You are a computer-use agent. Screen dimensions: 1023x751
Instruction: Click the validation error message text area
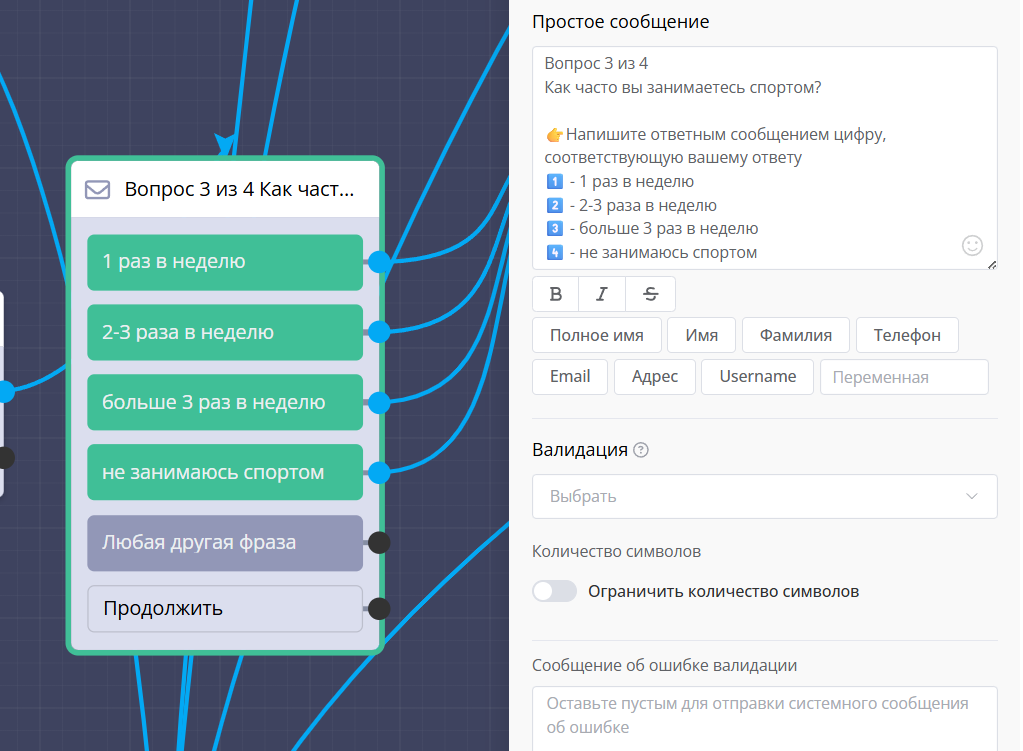point(764,716)
